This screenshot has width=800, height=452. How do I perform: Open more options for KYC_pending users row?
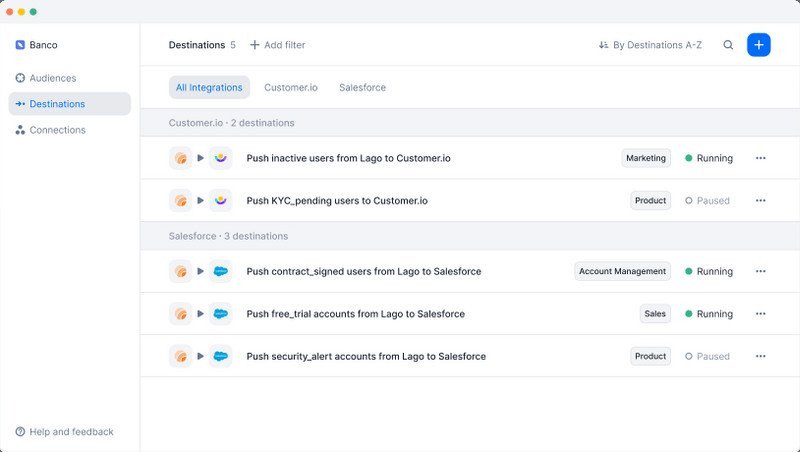pos(760,201)
